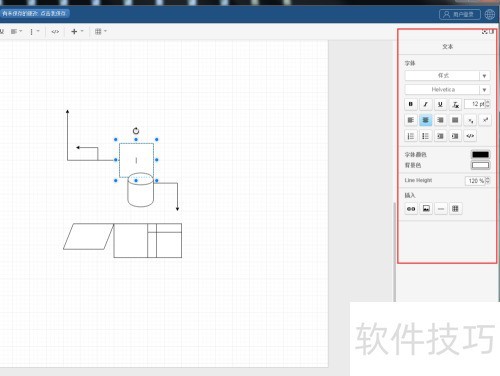500x376 pixels.
Task: Open the Helvetica font family dropdown
Action: tap(447, 90)
